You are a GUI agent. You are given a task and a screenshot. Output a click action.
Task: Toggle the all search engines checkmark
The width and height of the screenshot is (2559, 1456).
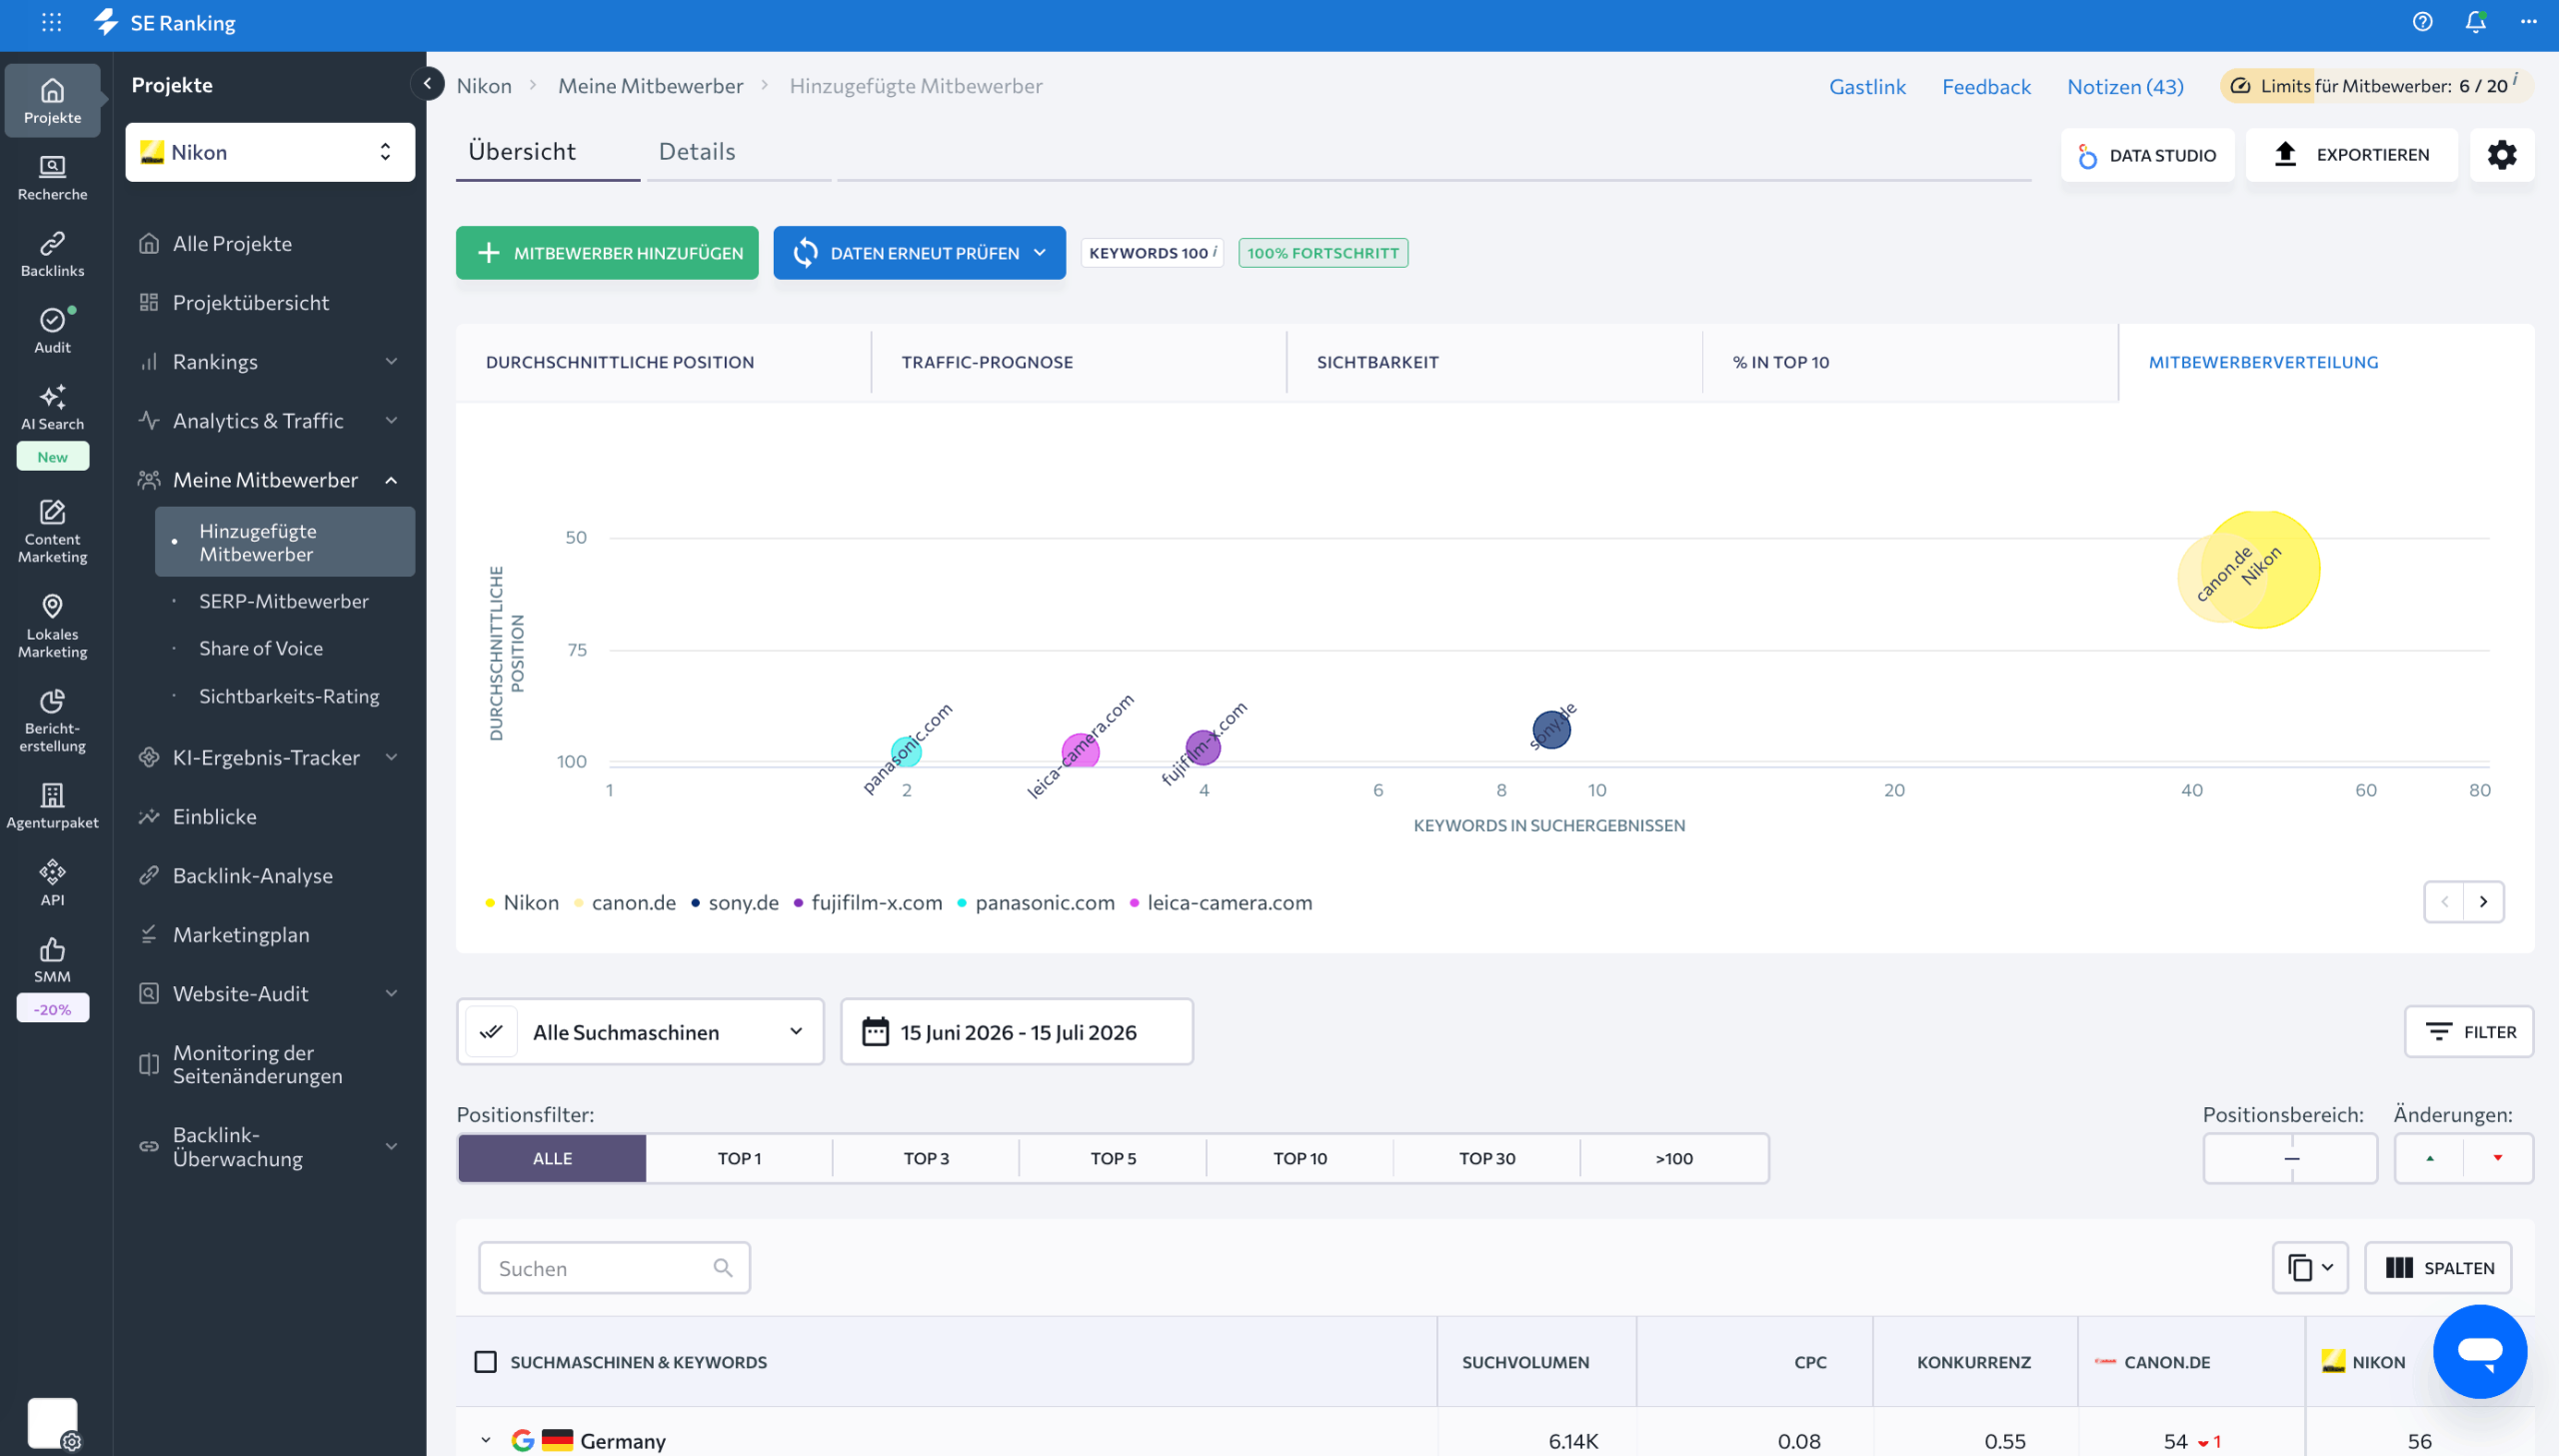(491, 1032)
